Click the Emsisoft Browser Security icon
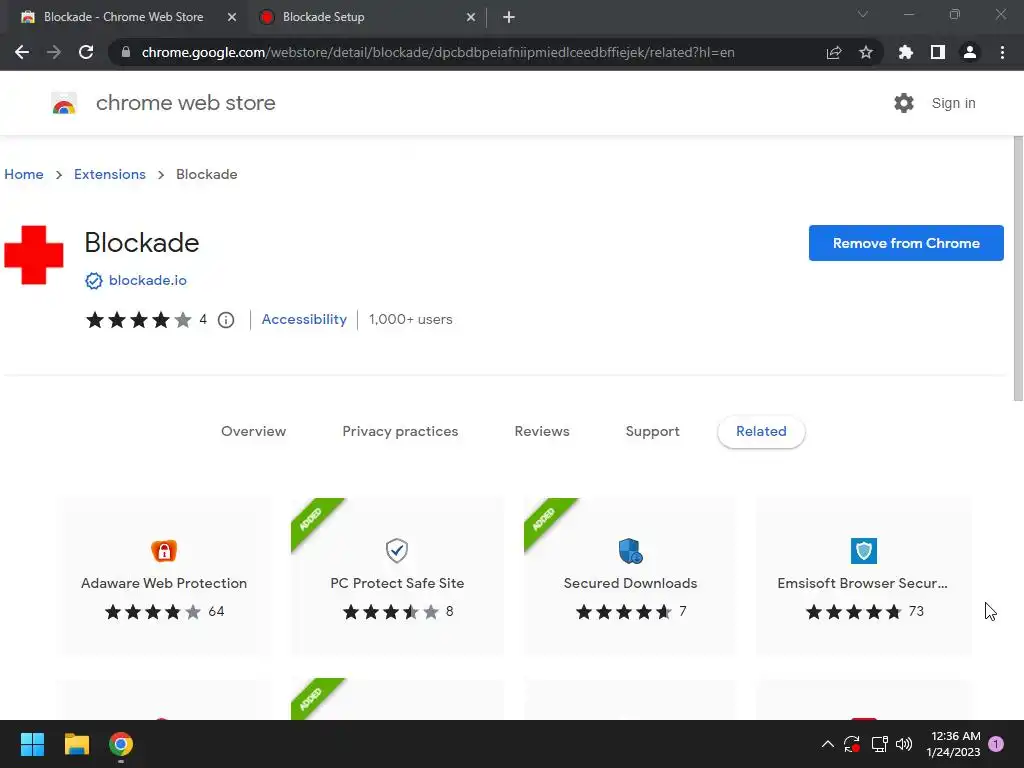Screen dimensions: 1024x768 point(863,551)
